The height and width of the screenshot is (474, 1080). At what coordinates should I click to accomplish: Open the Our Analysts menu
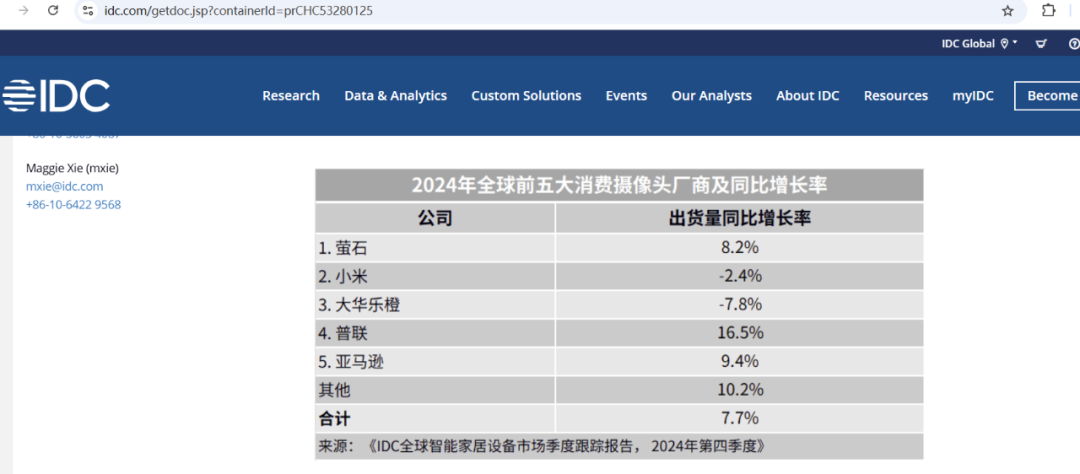(x=712, y=96)
